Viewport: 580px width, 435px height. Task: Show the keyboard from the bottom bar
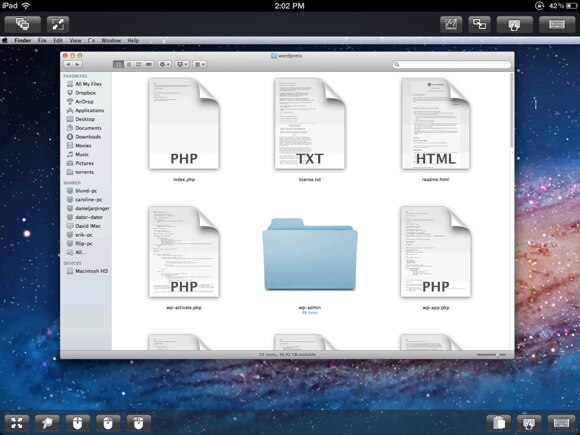[x=561, y=422]
